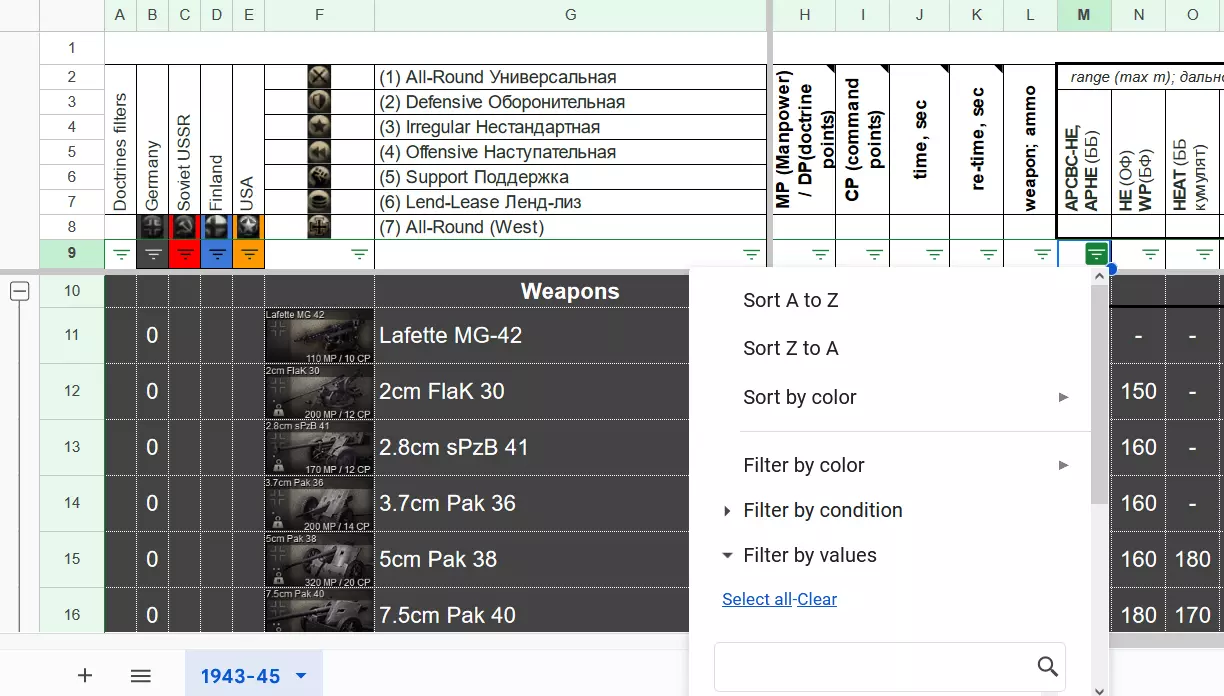Viewport: 1224px width, 696px height.
Task: Open the all sheets list icon
Action: pos(141,675)
